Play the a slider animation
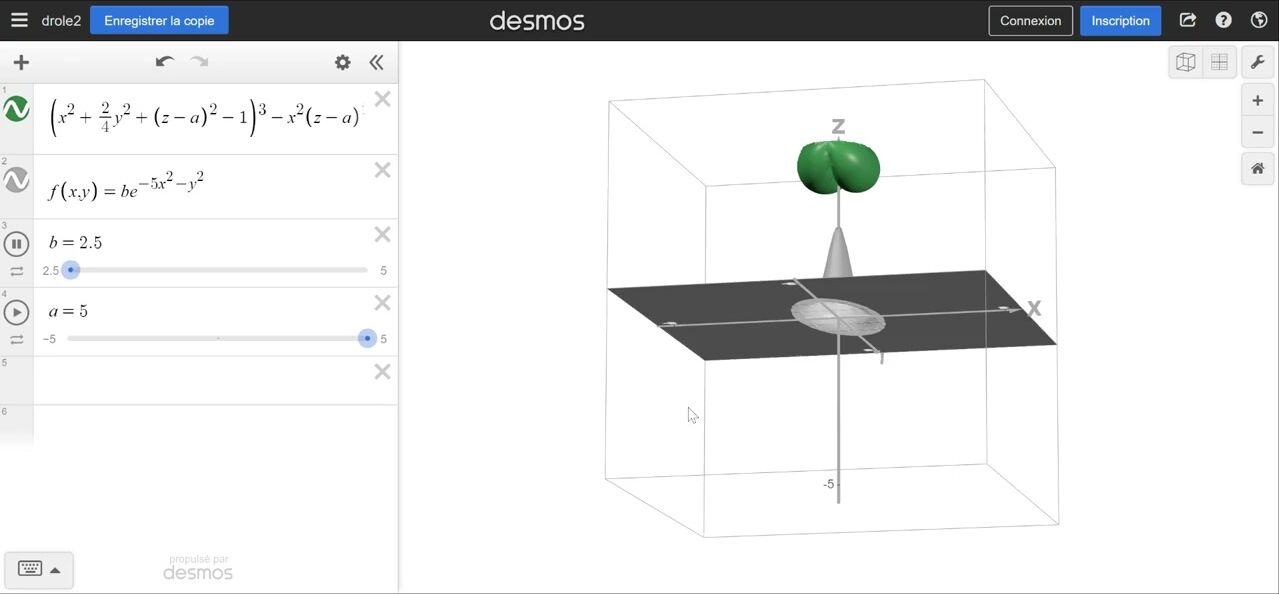This screenshot has height=594, width=1279. coord(17,312)
